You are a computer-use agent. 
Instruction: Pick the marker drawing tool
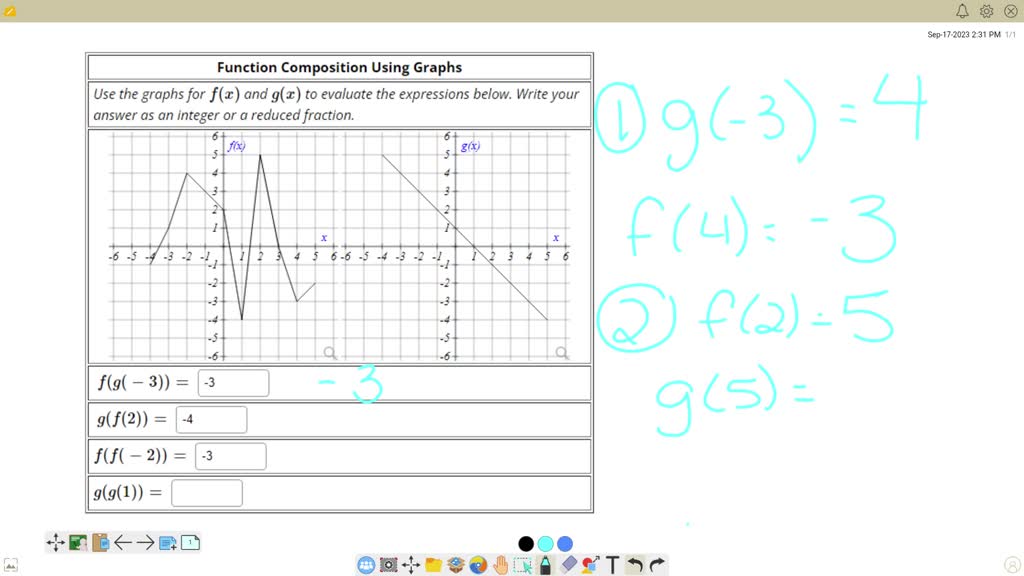click(545, 565)
